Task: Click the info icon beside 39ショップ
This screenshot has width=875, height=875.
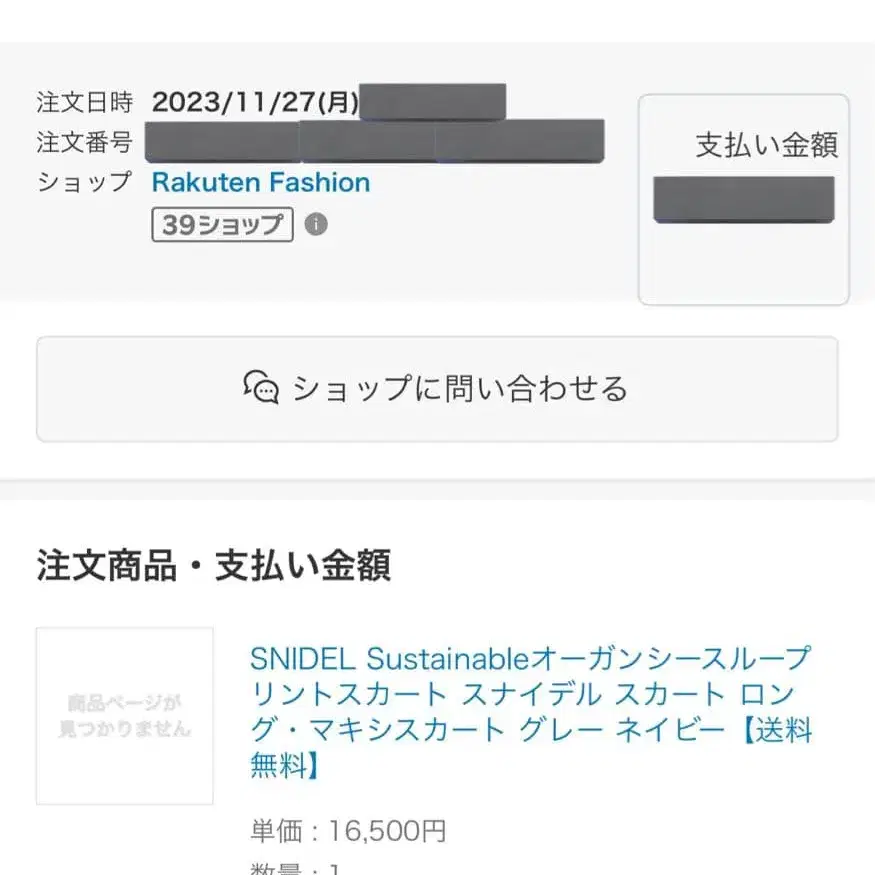Action: click(316, 225)
